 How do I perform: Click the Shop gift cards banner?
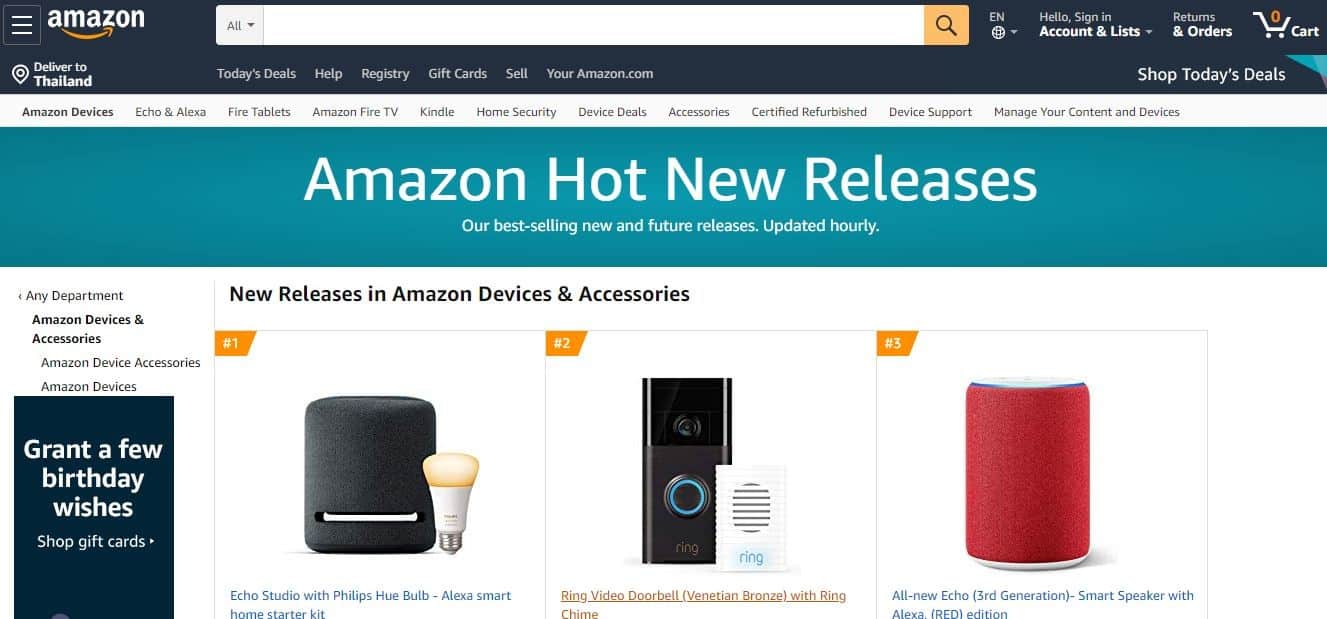[94, 507]
